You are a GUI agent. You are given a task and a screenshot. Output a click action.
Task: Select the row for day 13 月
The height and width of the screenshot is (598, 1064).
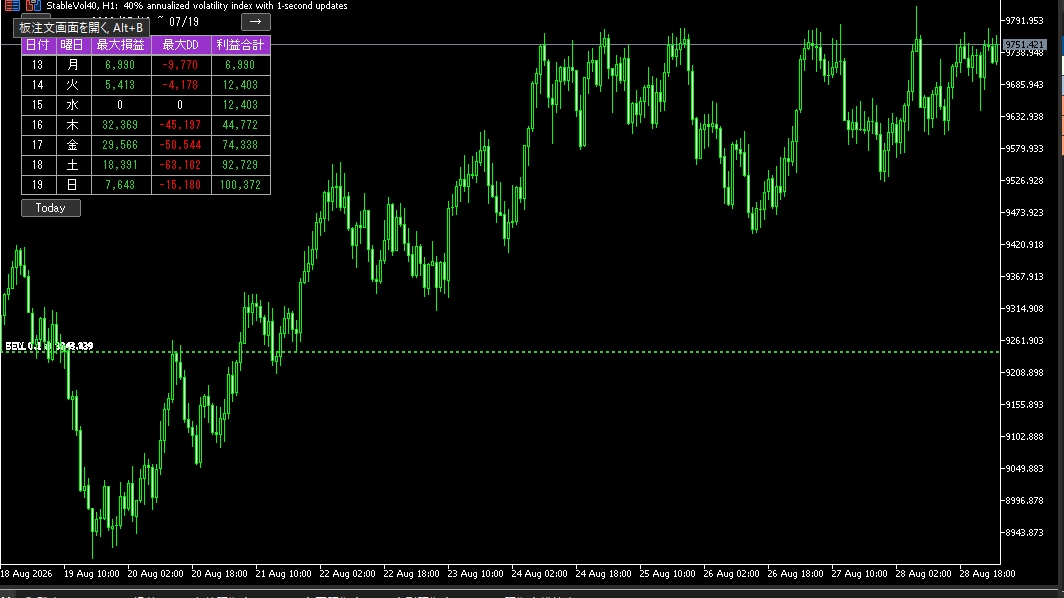[x=146, y=65]
